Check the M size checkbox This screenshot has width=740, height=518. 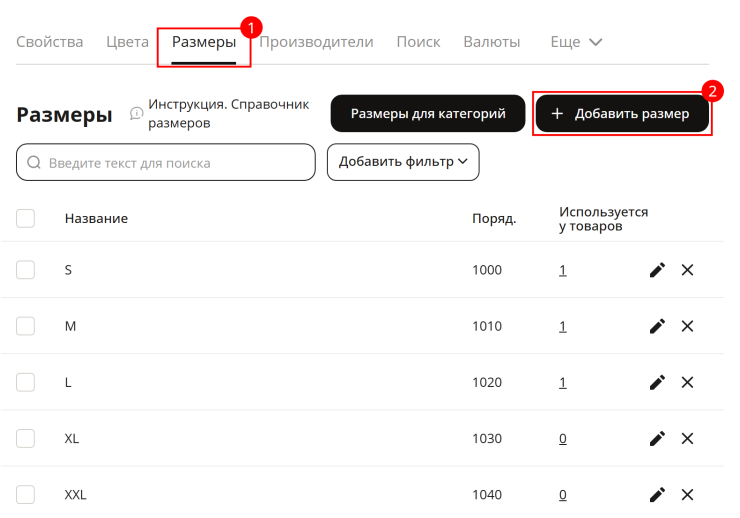click(x=25, y=326)
